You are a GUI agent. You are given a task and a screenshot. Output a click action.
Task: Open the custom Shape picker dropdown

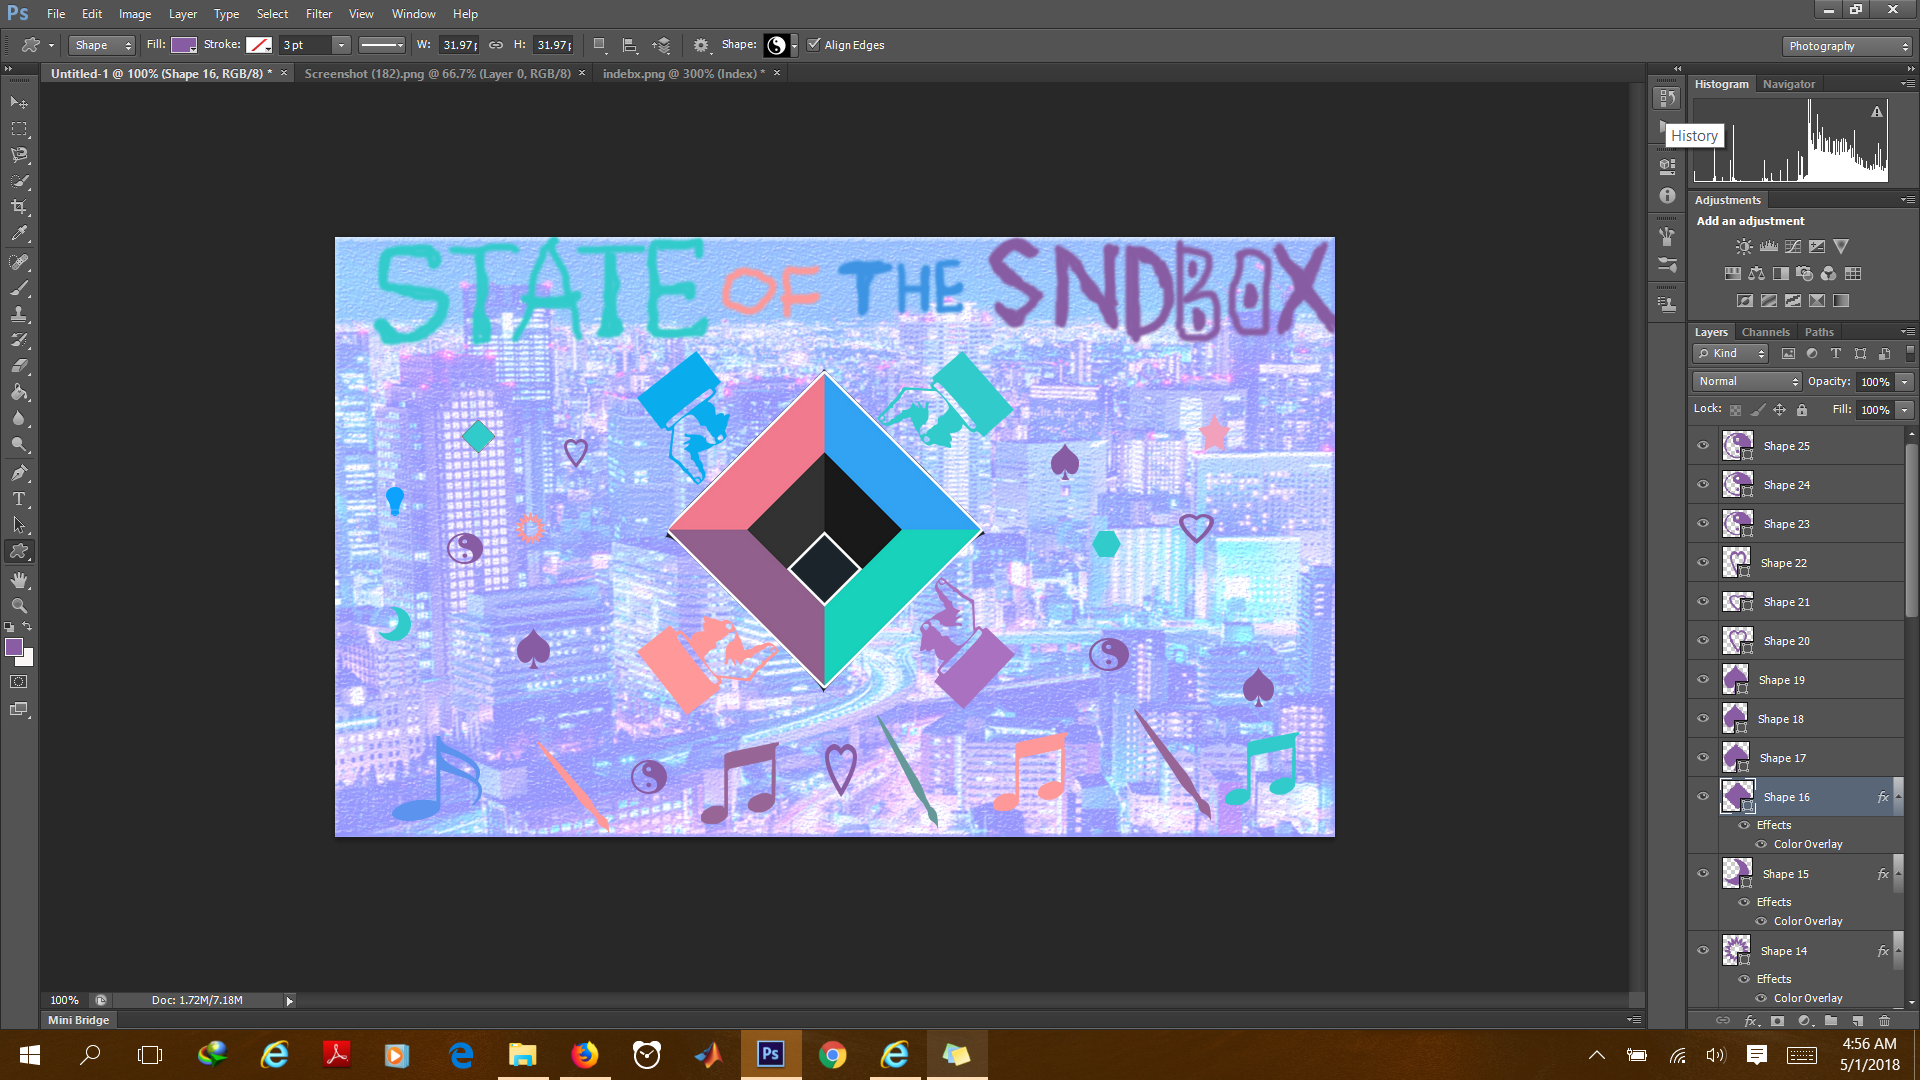pos(793,45)
